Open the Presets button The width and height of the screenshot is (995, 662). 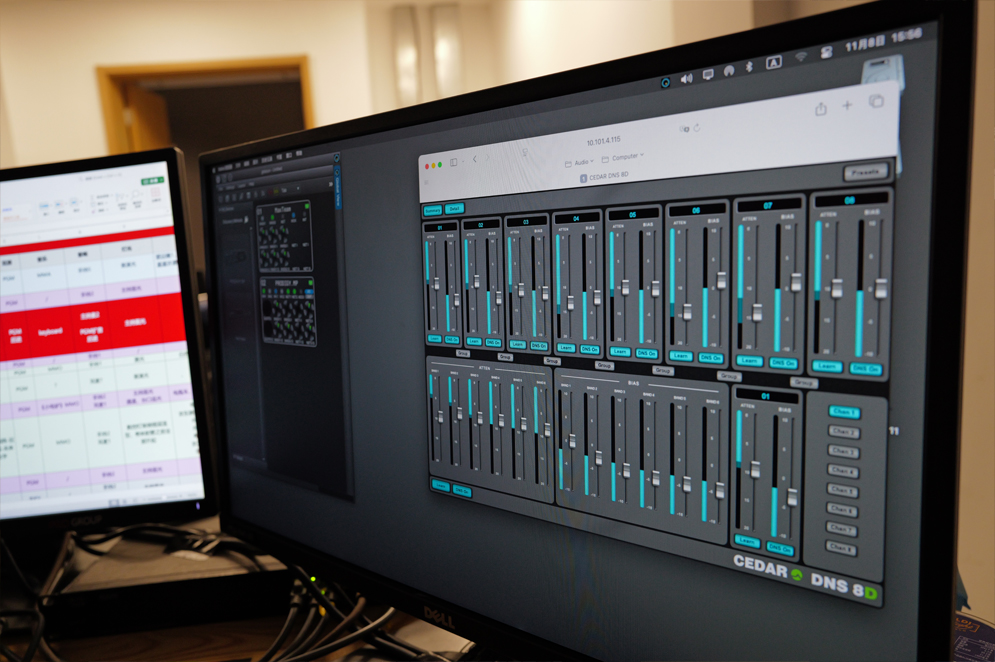pyautogui.click(x=865, y=172)
